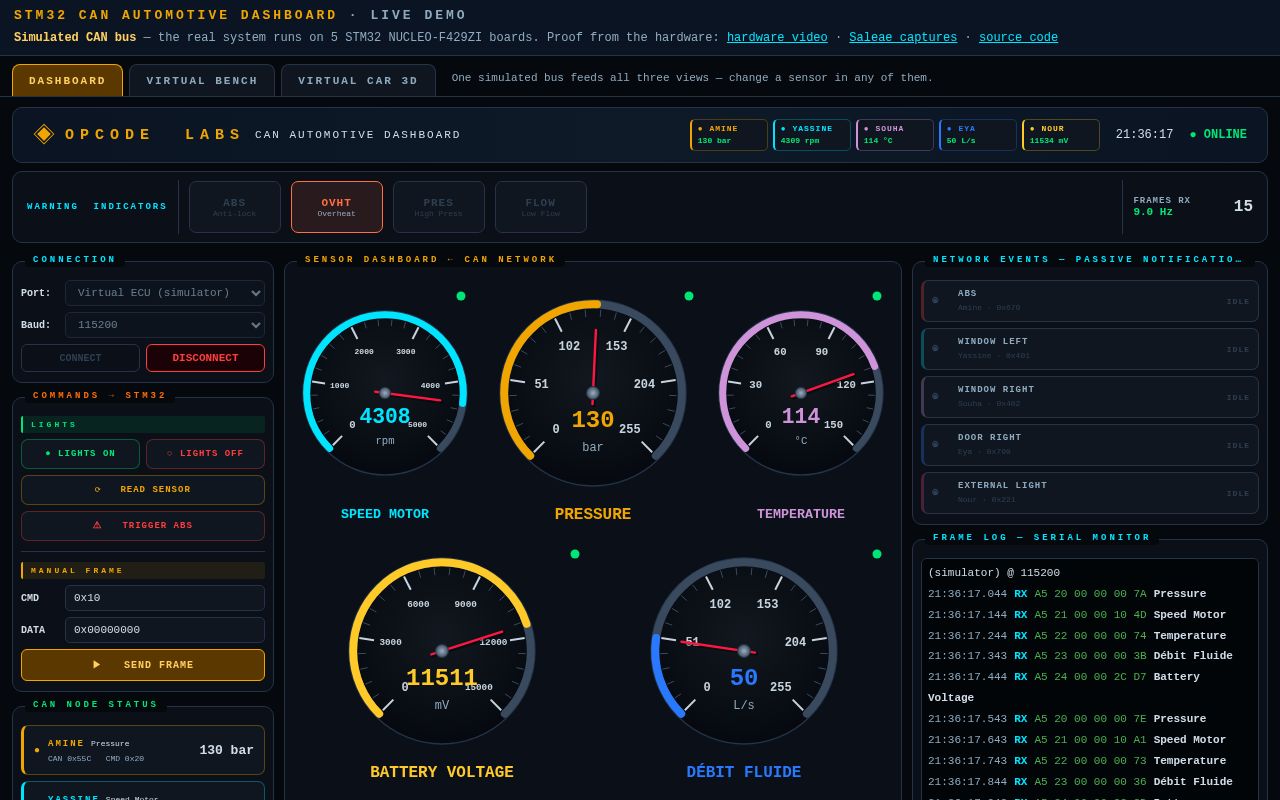This screenshot has height=800, width=1280.
Task: Toggle the PRES High Press warning indicator
Action: (439, 207)
